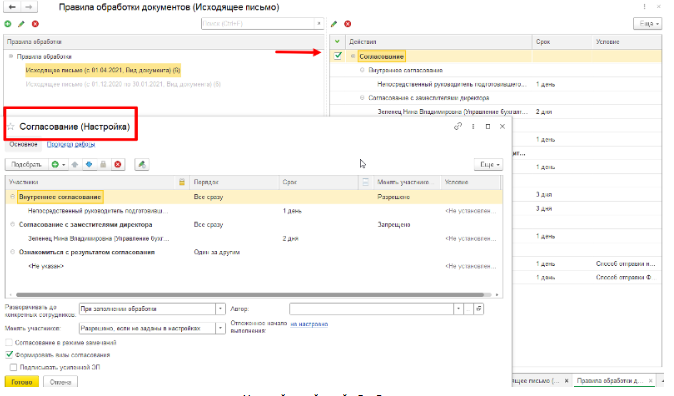674x396 pixels.
Task: Delete action with red cross above Действия table
Action: point(347,24)
